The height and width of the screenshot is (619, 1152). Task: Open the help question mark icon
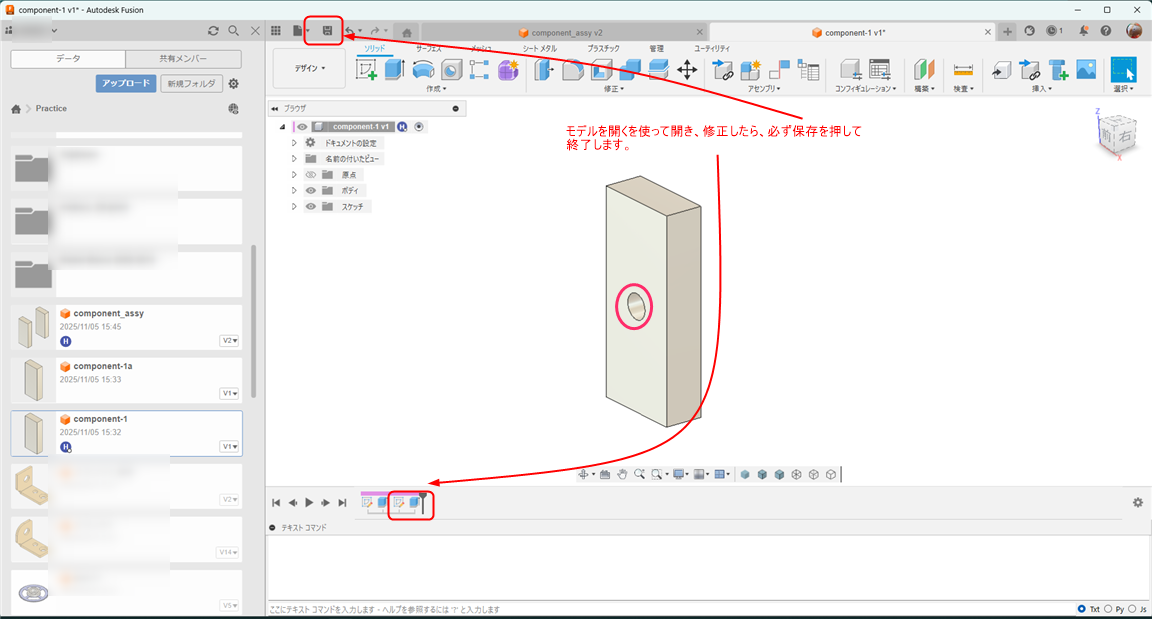(1106, 31)
